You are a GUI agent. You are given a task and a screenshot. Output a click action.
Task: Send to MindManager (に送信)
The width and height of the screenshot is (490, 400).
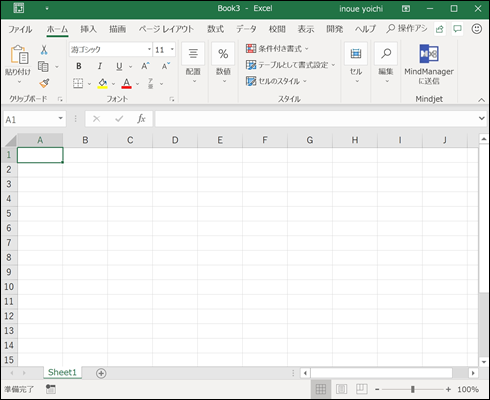(429, 64)
